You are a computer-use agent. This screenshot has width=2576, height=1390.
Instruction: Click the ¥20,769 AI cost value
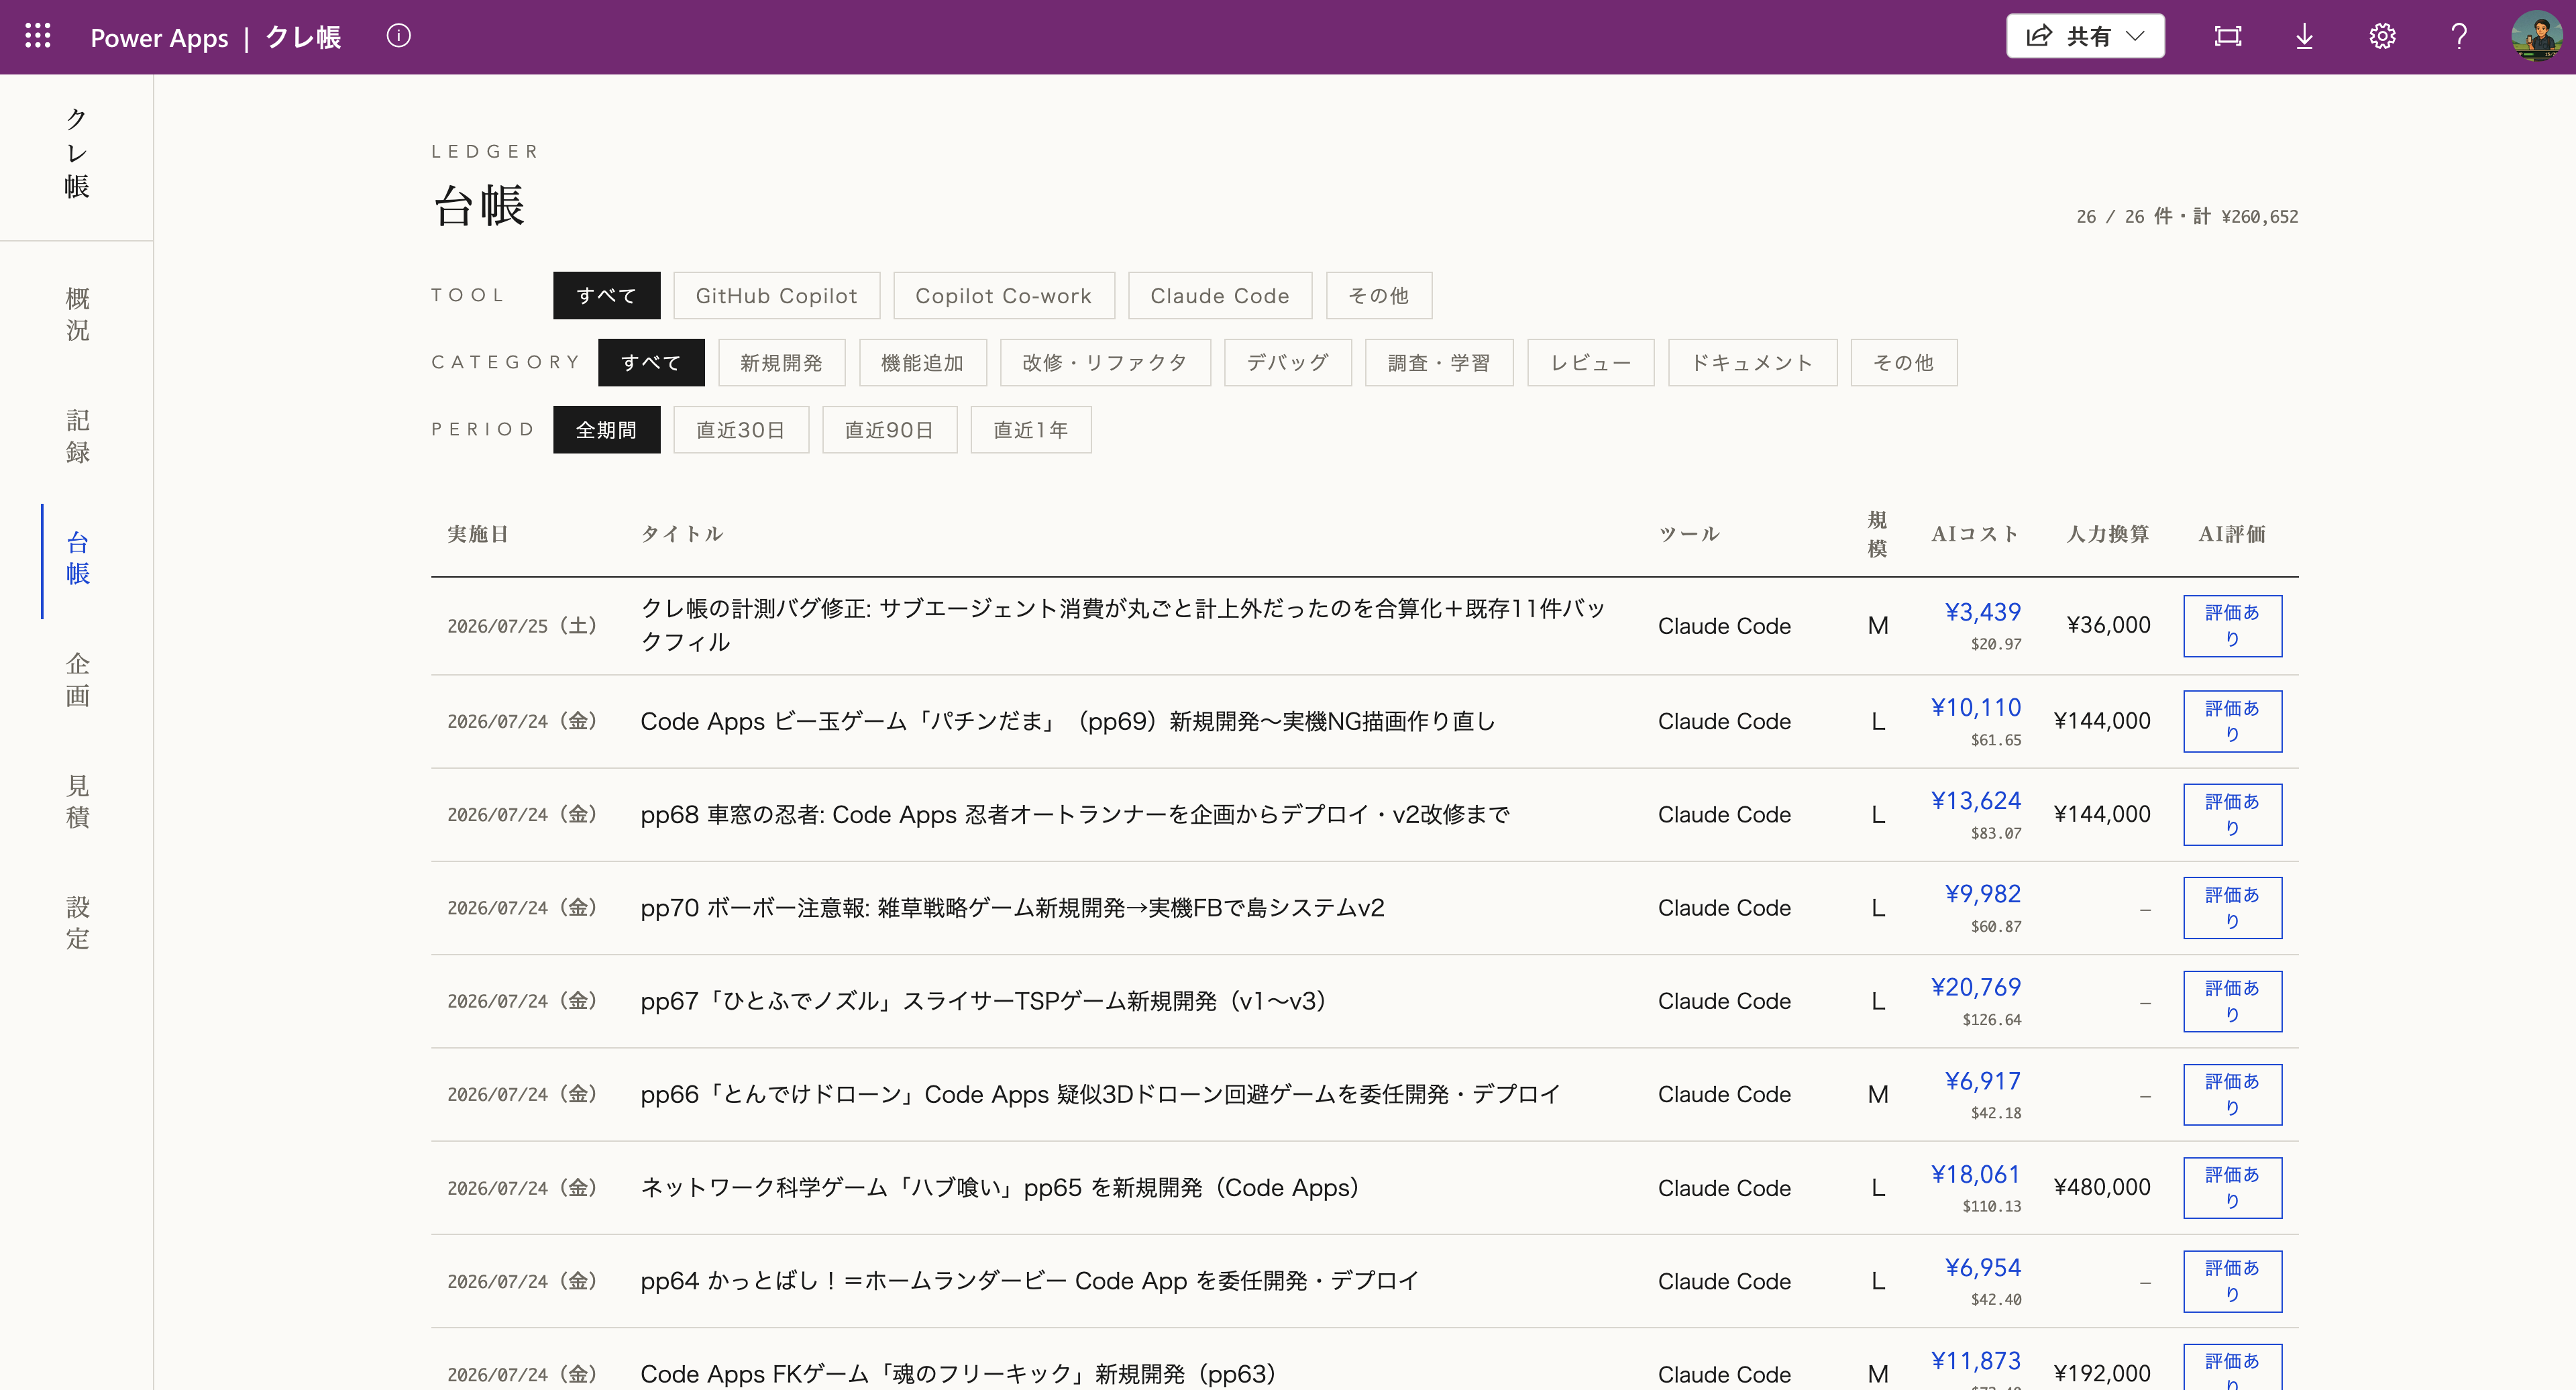[x=1975, y=988]
